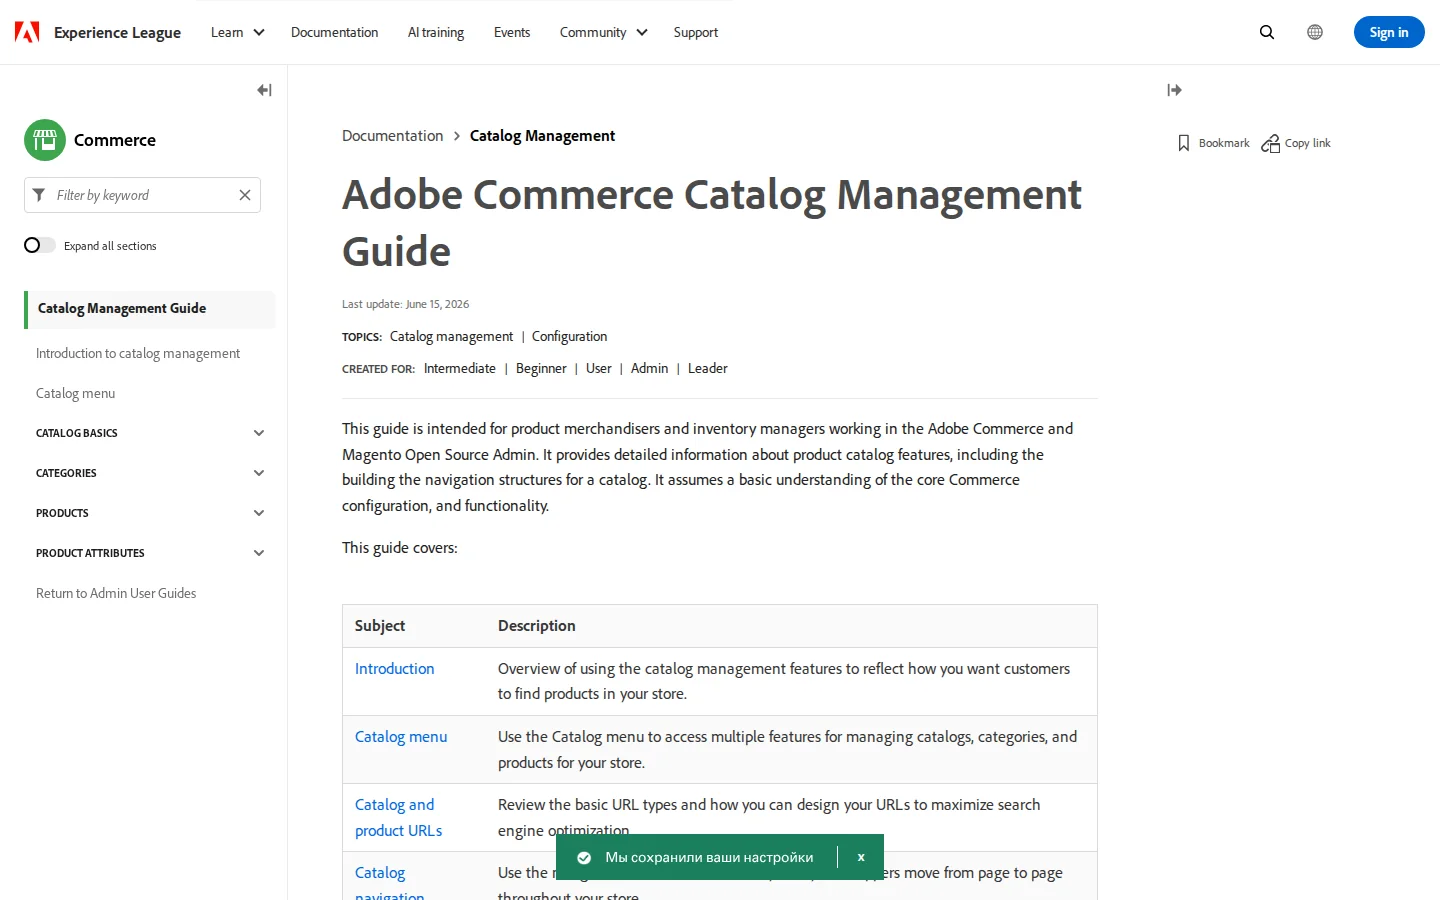Viewport: 1440px width, 900px height.
Task: Click the Admin audience tag
Action: pyautogui.click(x=649, y=369)
